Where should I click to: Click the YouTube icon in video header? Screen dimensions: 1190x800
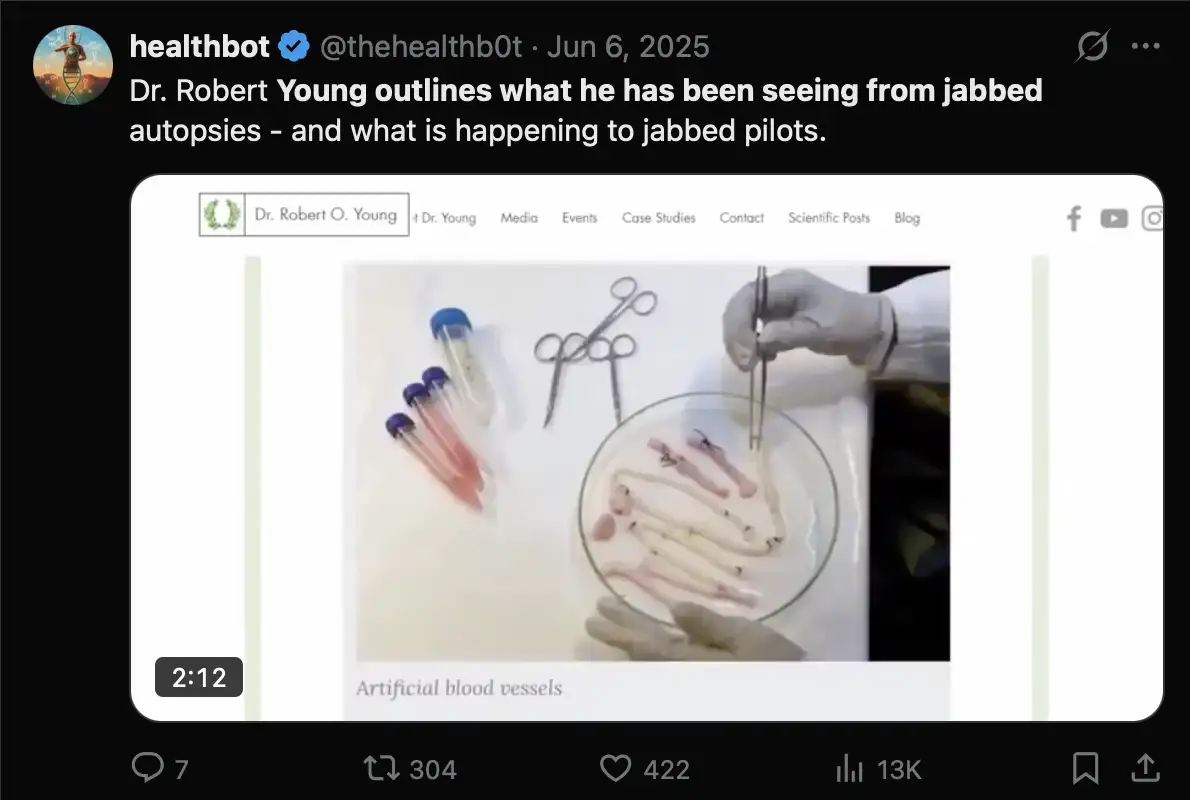1113,218
